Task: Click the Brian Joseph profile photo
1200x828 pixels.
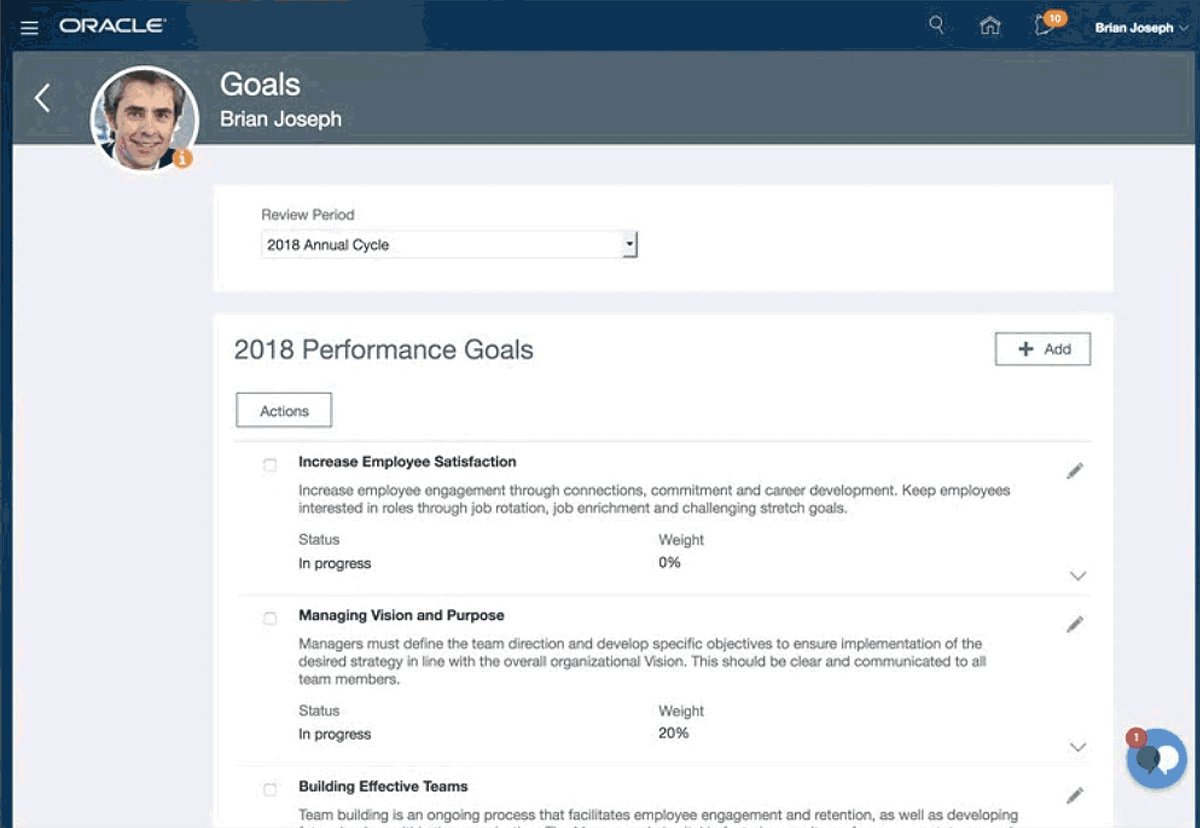Action: [x=144, y=118]
